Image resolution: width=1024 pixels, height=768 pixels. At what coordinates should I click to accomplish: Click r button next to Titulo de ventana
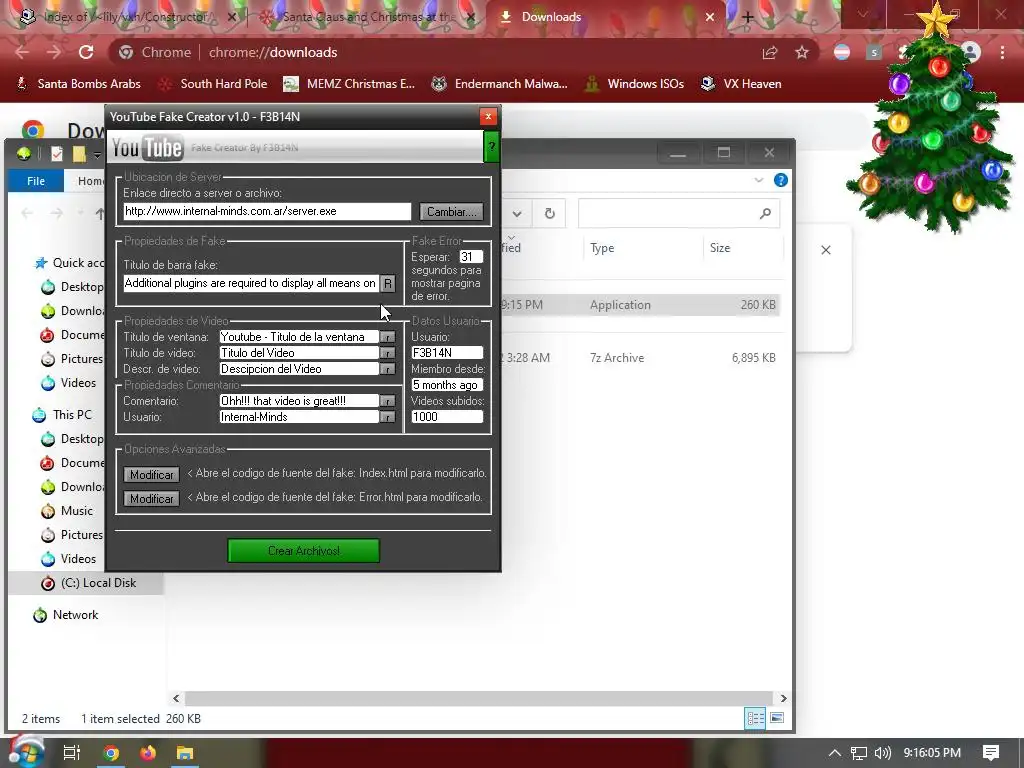point(388,337)
